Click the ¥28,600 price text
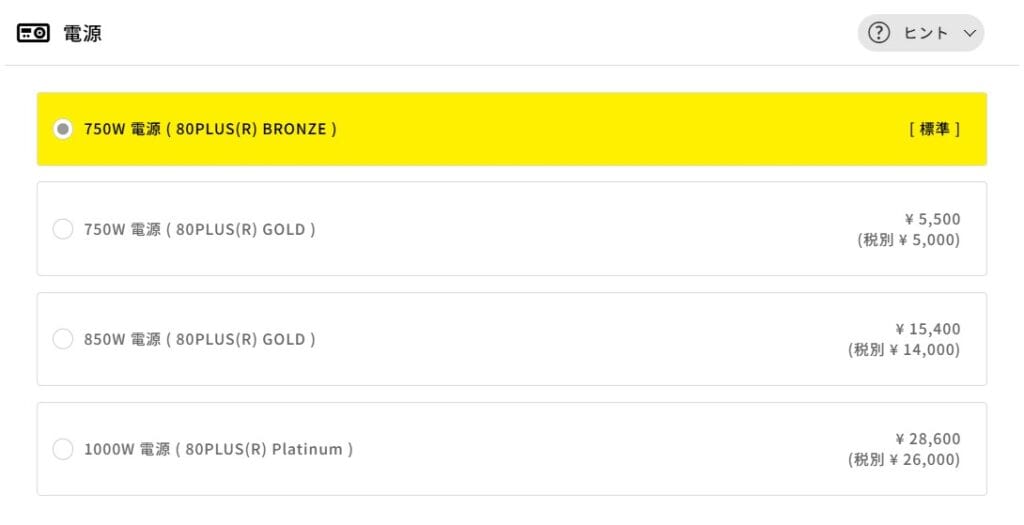 point(927,439)
